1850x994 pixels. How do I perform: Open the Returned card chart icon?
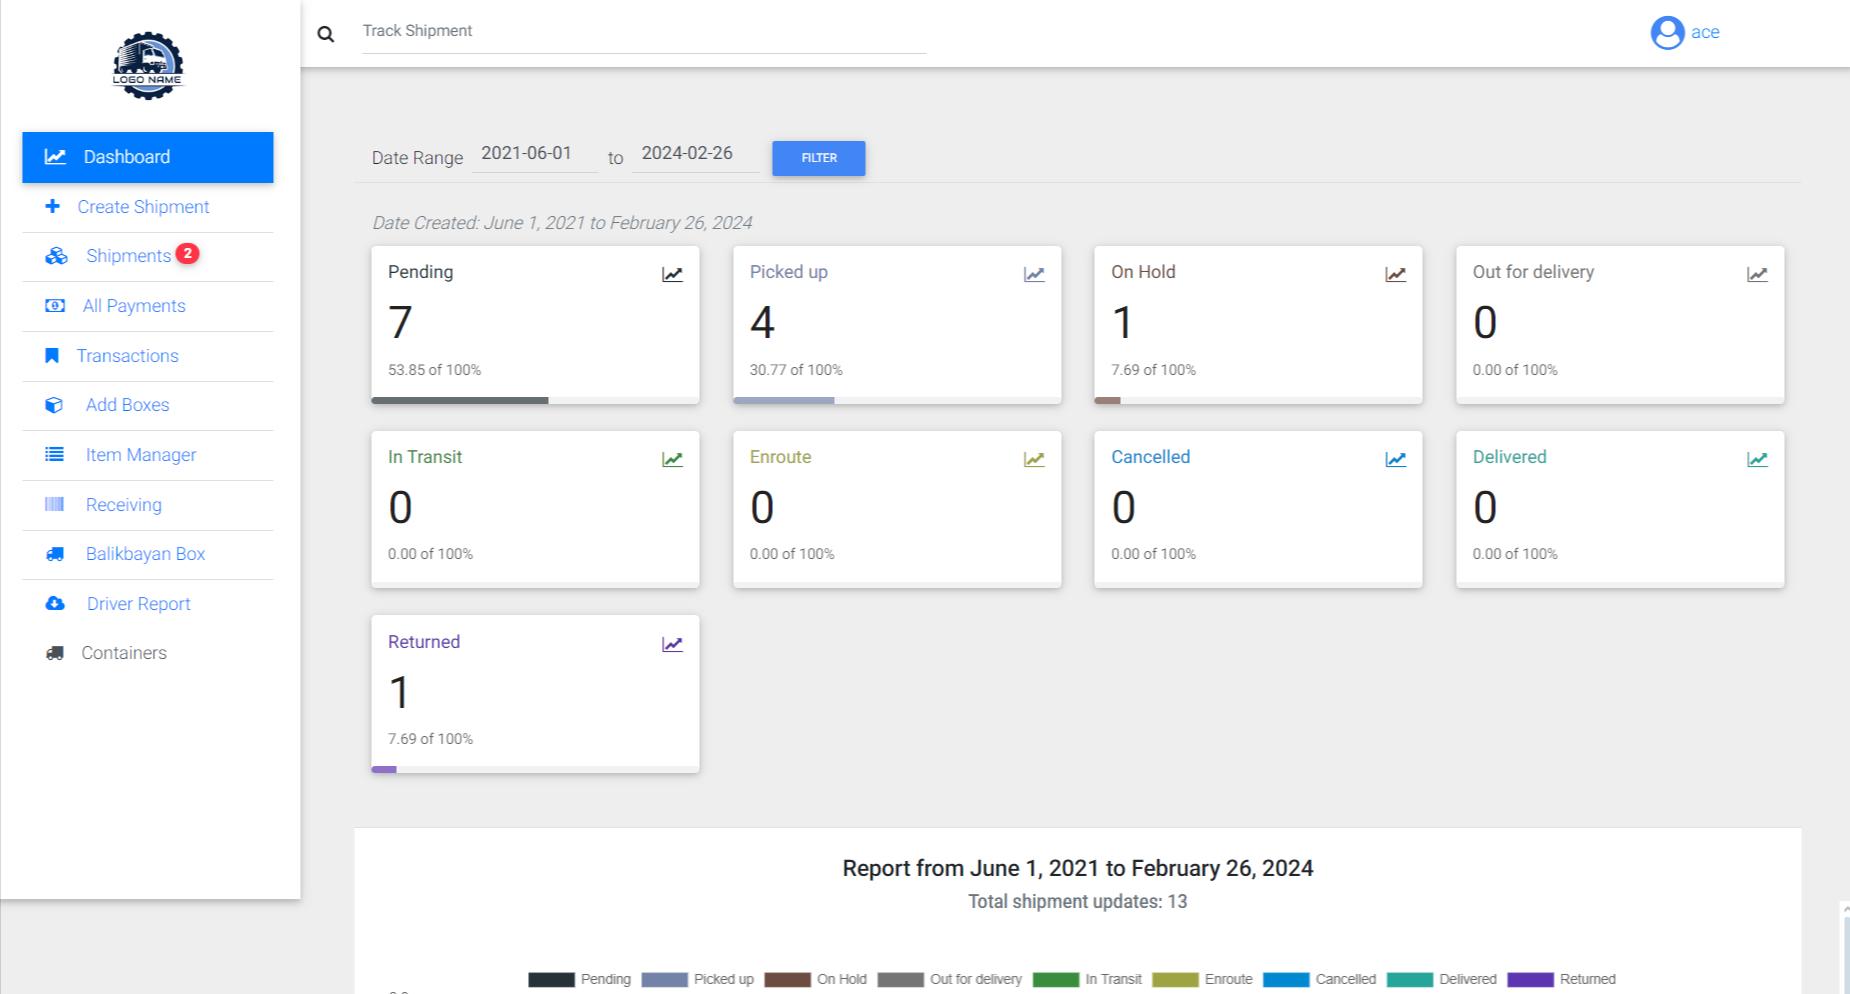[x=672, y=644]
